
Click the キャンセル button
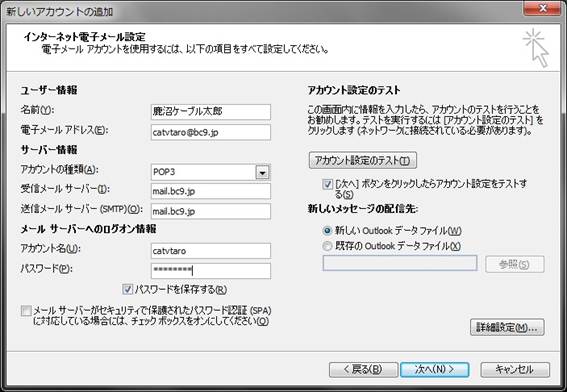[x=515, y=370]
